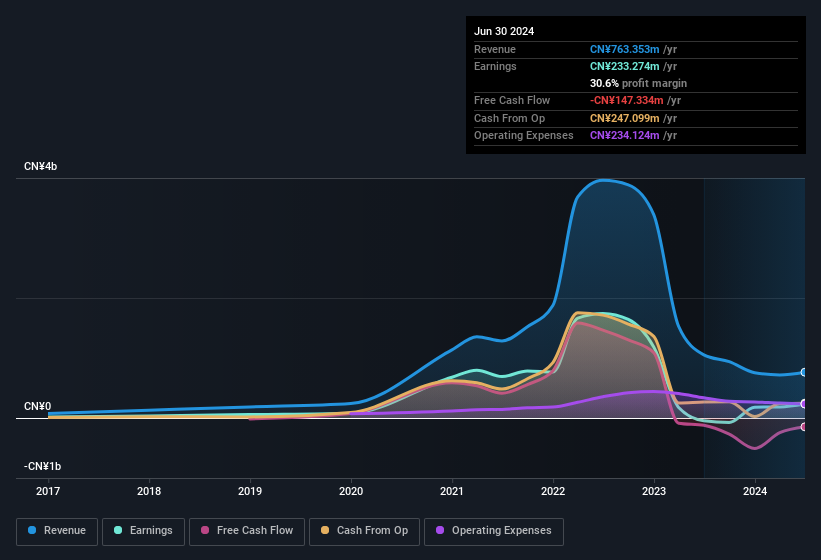Click the Earnings value CN¥233.274m
821x560 pixels.
coord(624,66)
